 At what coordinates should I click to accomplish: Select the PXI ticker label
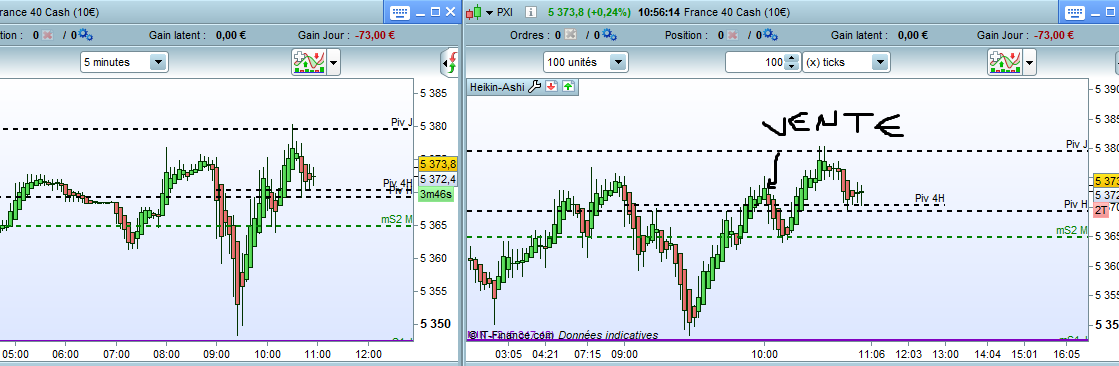[x=505, y=12]
